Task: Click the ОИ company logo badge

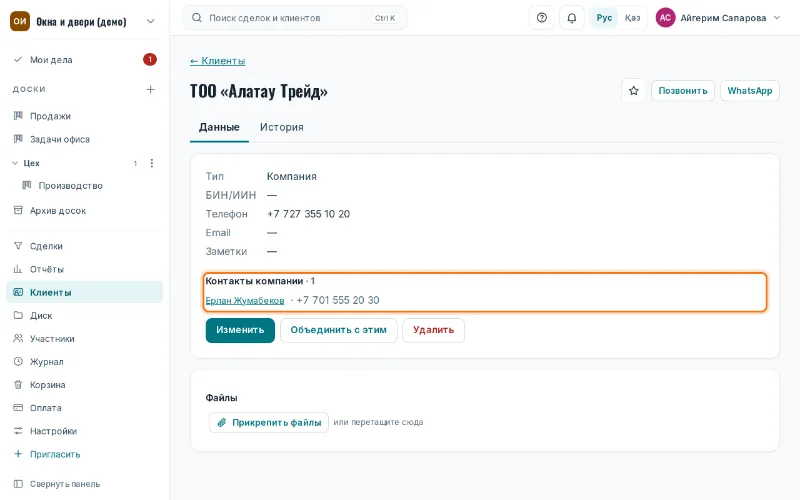Action: 20,21
